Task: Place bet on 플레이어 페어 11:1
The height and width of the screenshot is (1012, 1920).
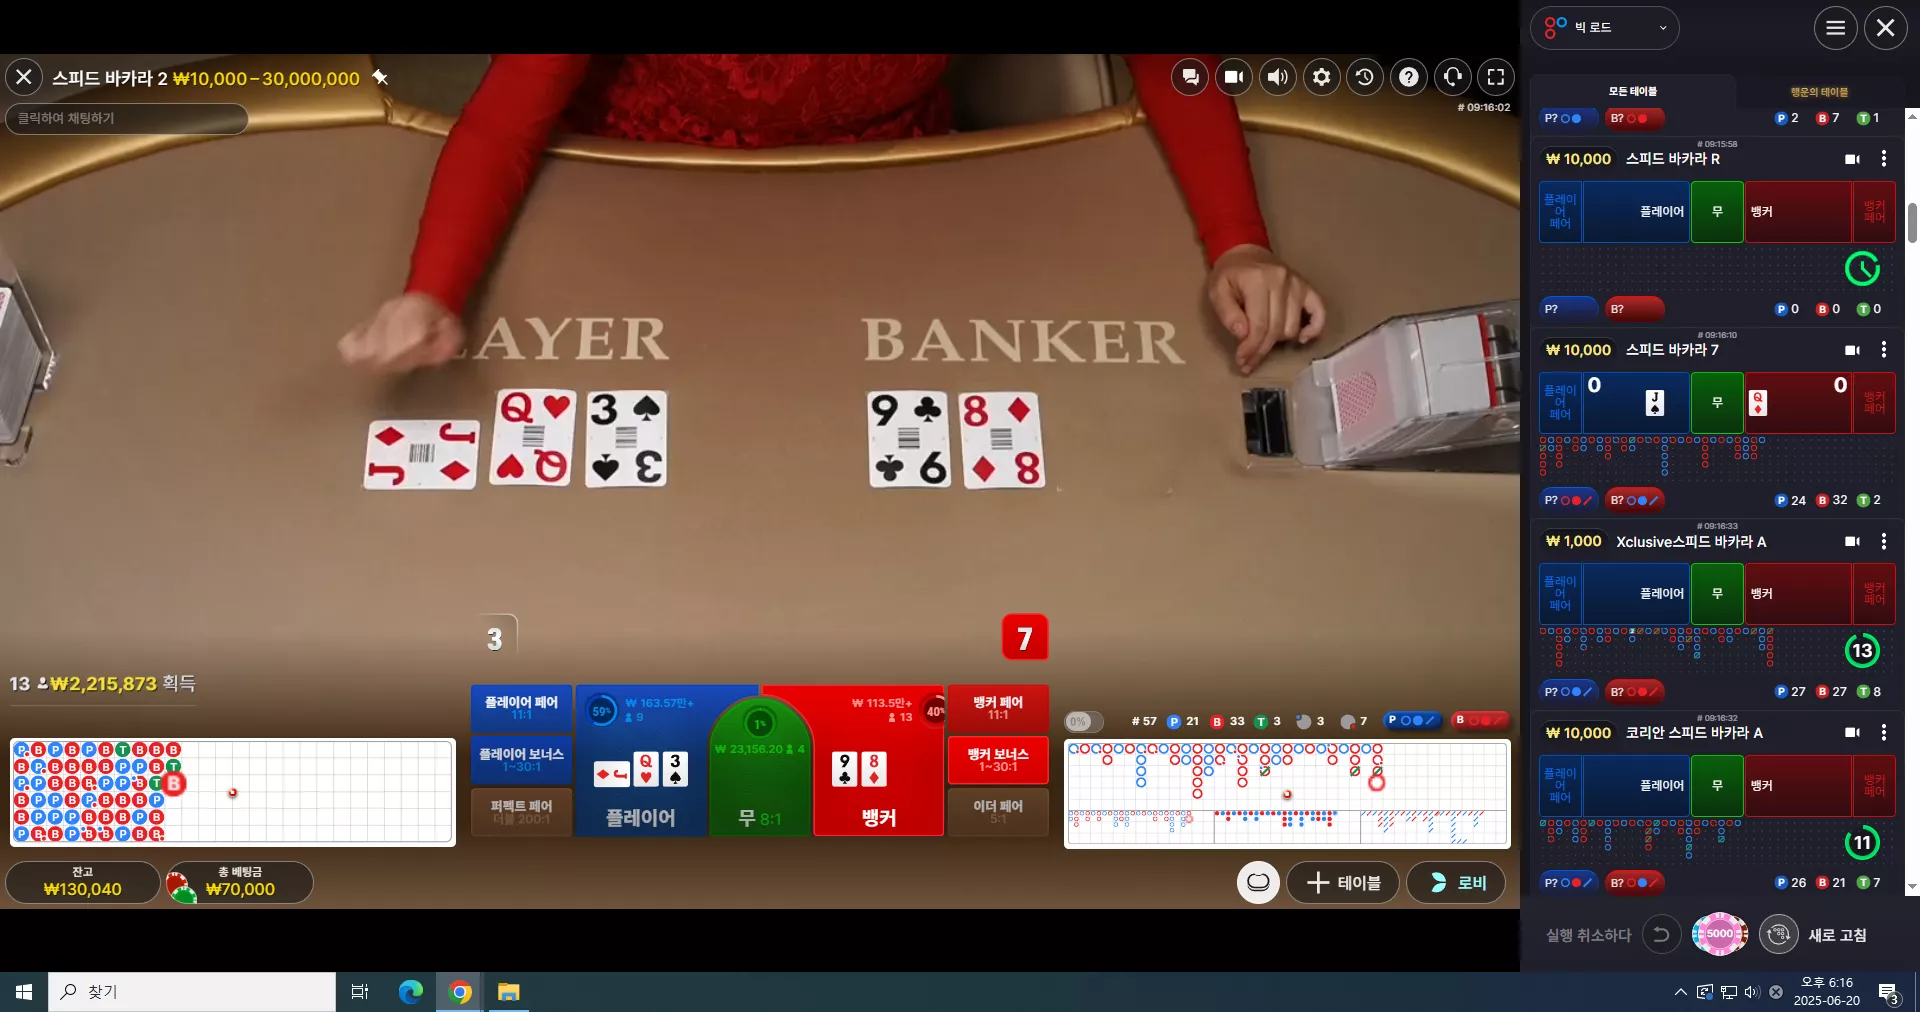Action: click(x=521, y=708)
